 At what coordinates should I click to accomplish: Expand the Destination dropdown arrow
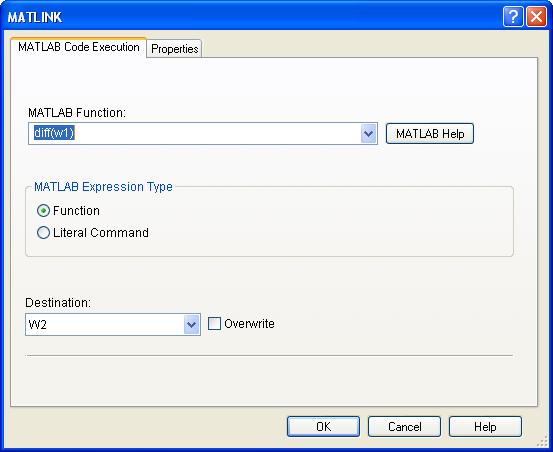[x=192, y=324]
